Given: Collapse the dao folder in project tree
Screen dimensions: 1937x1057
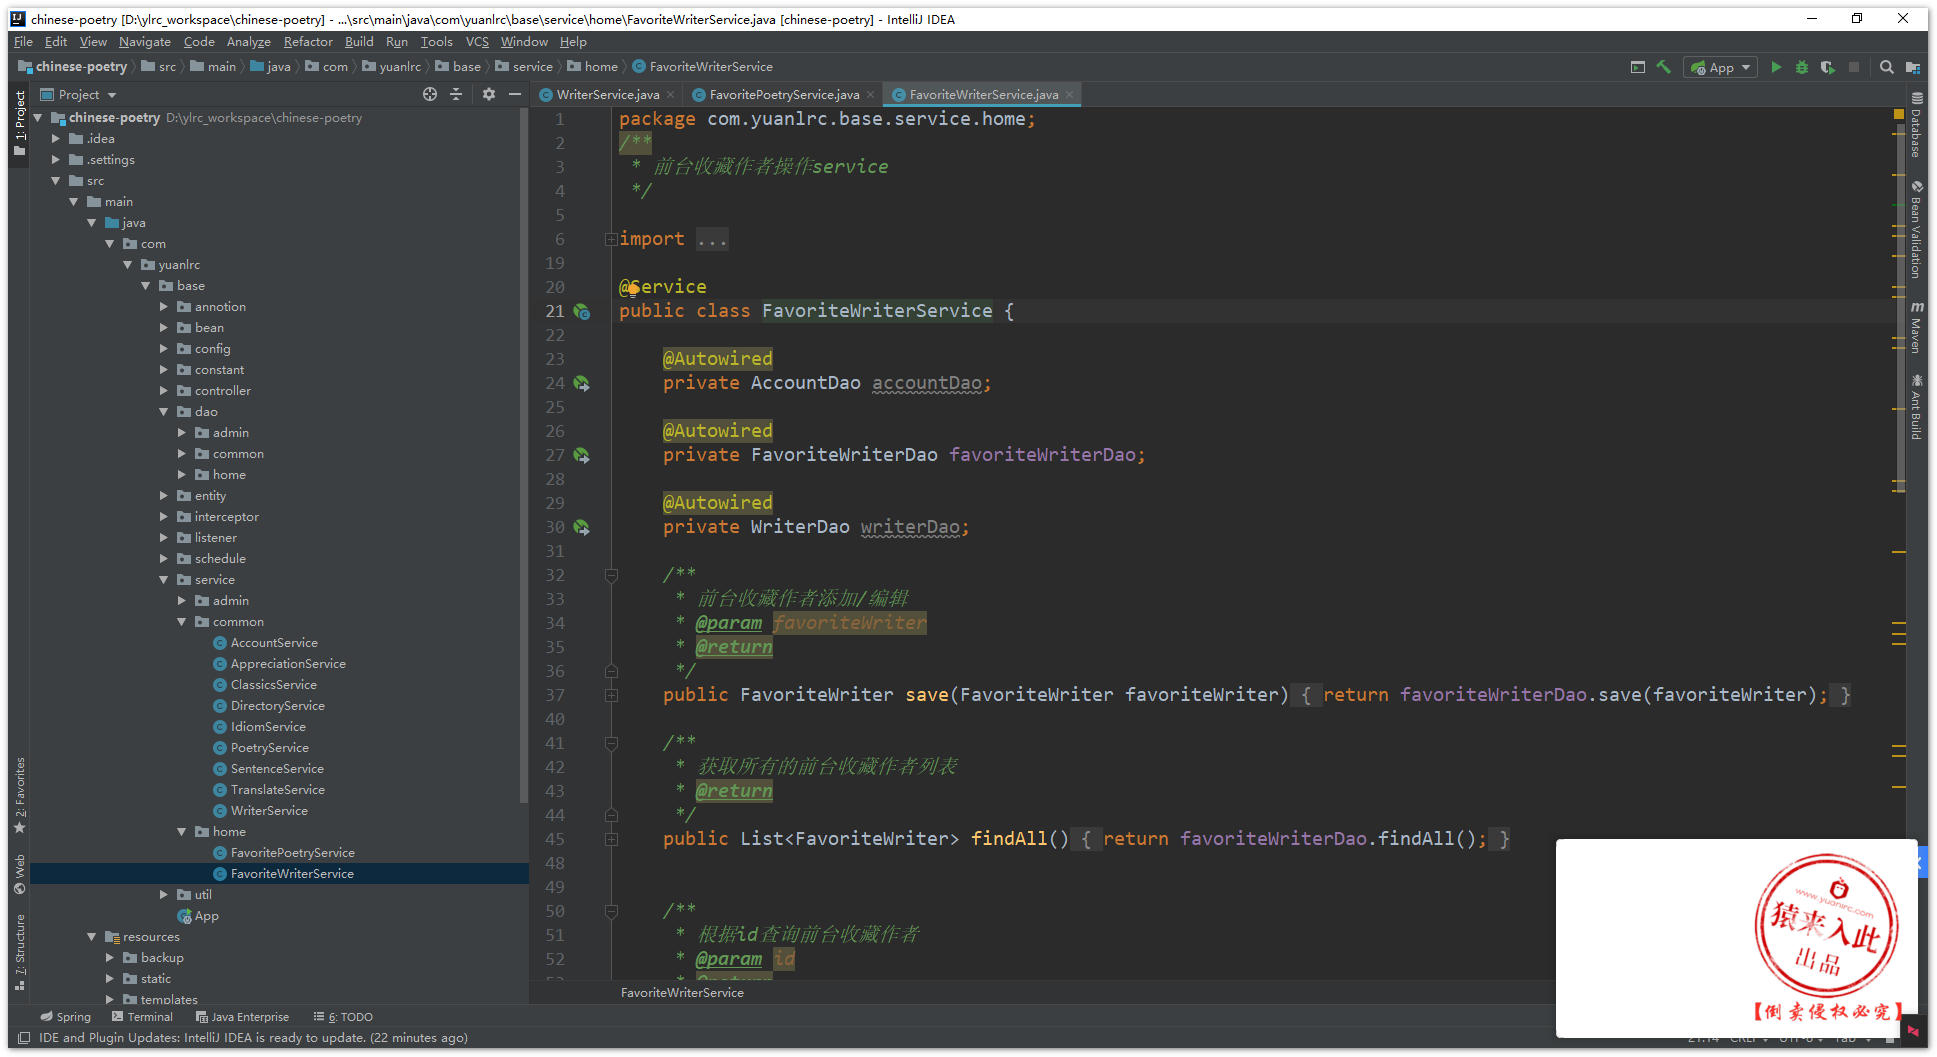Looking at the screenshot, I should 164,412.
